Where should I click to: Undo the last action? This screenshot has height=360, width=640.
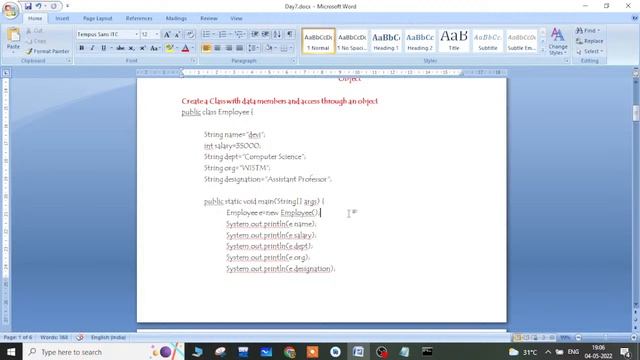[x=38, y=6]
